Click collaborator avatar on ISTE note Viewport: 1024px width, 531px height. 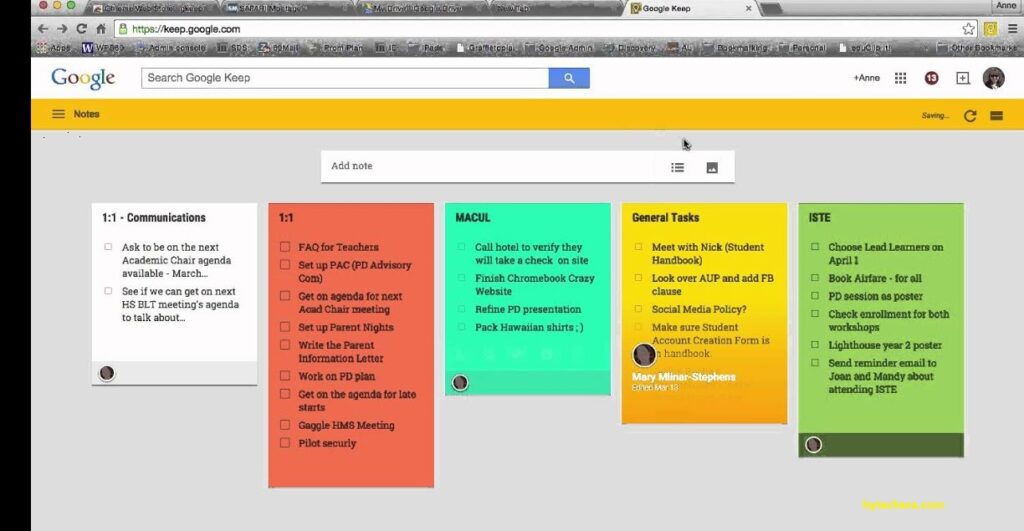[813, 445]
